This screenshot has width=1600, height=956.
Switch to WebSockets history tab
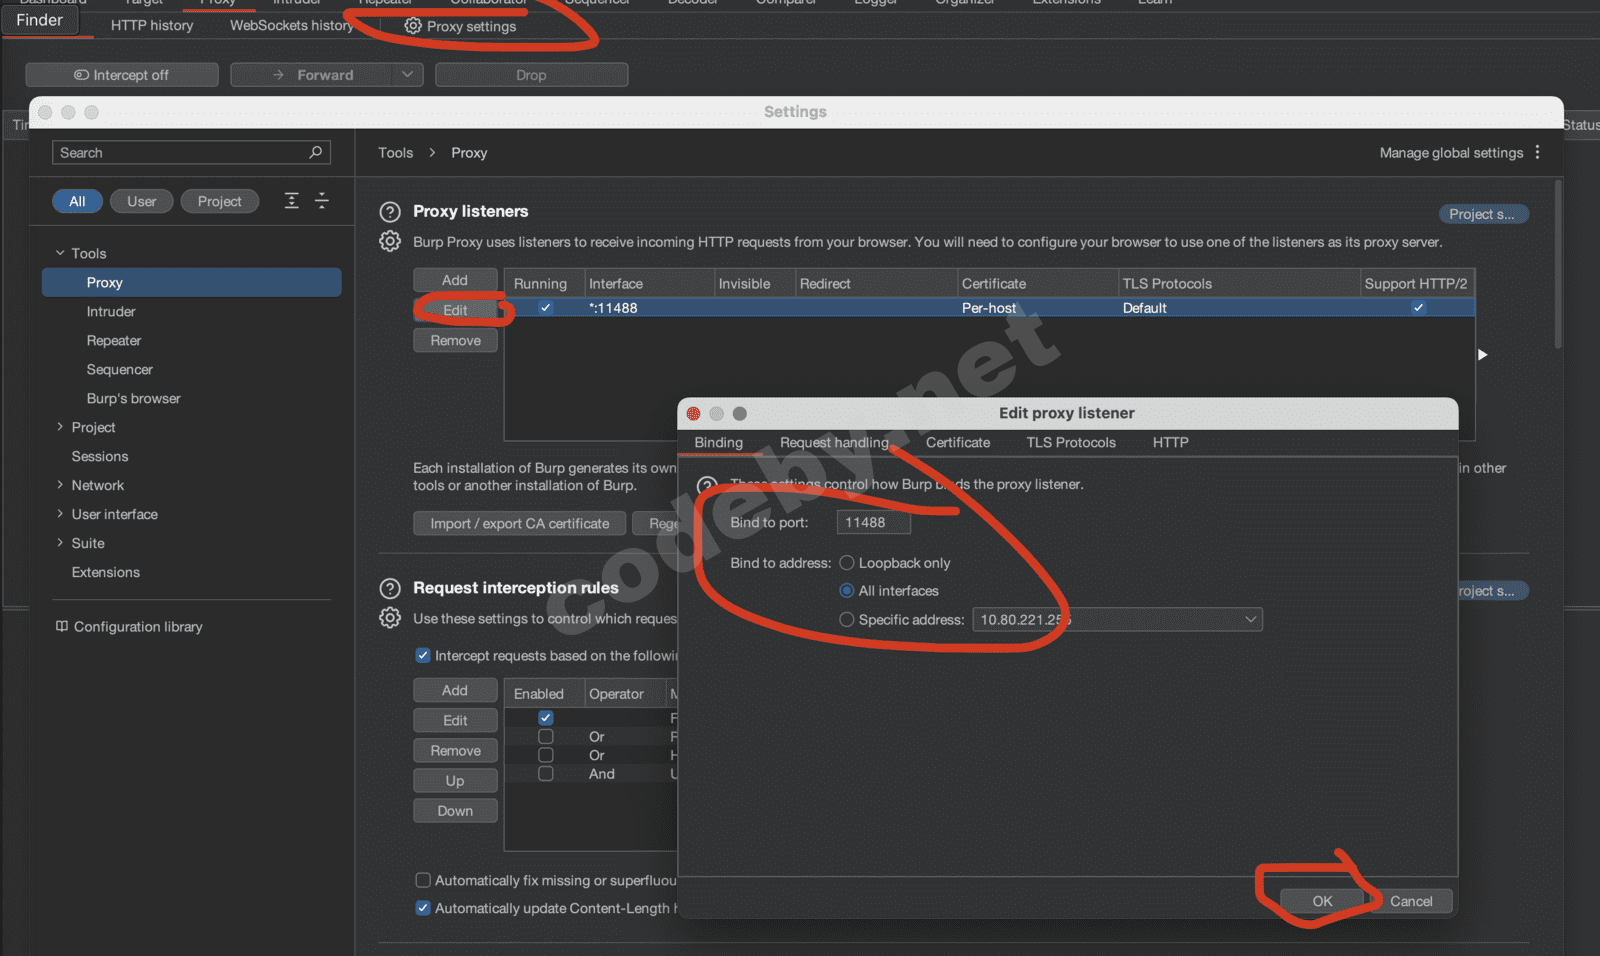pos(292,26)
